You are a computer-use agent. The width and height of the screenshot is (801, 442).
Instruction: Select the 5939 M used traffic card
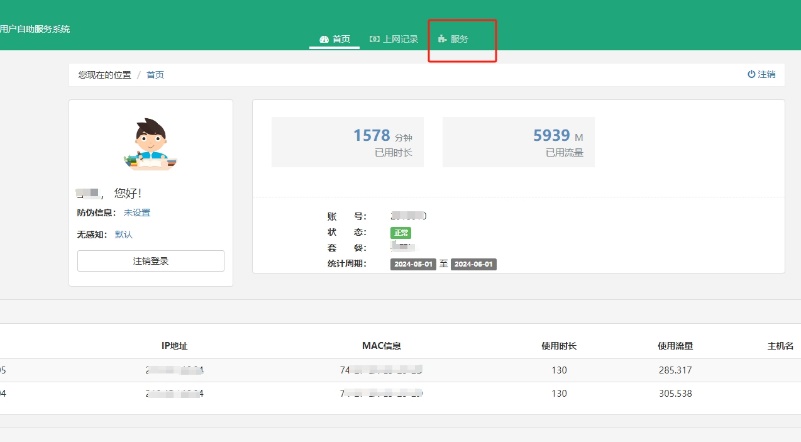pos(518,142)
